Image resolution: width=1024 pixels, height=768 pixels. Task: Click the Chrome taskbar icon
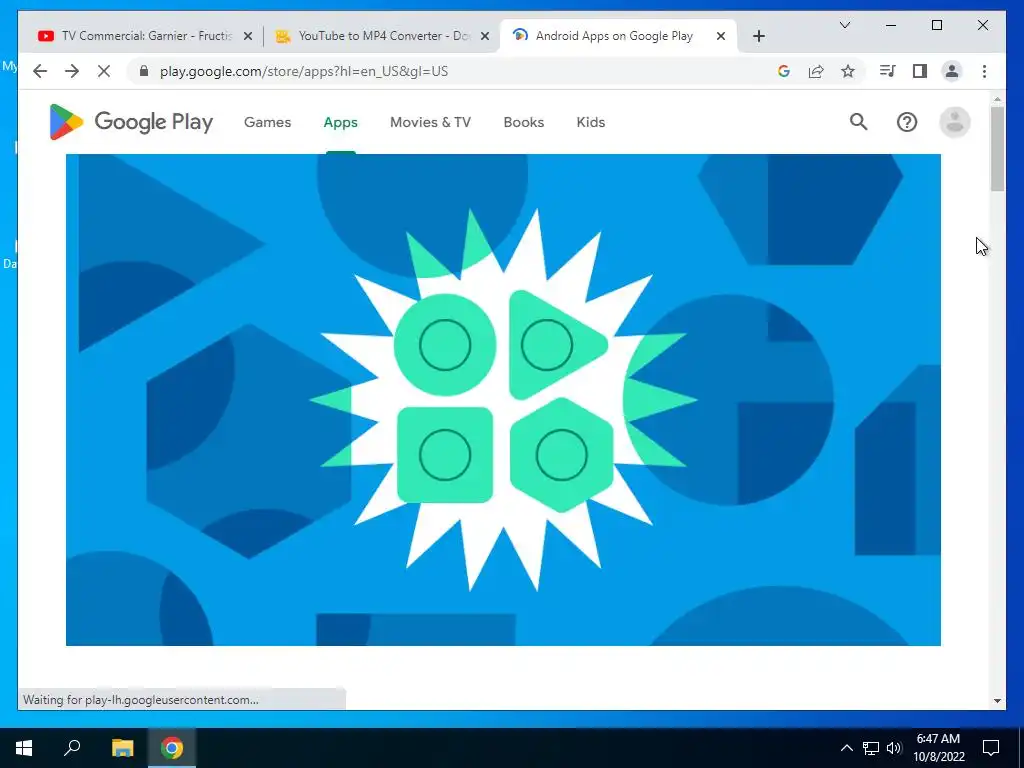tap(172, 748)
